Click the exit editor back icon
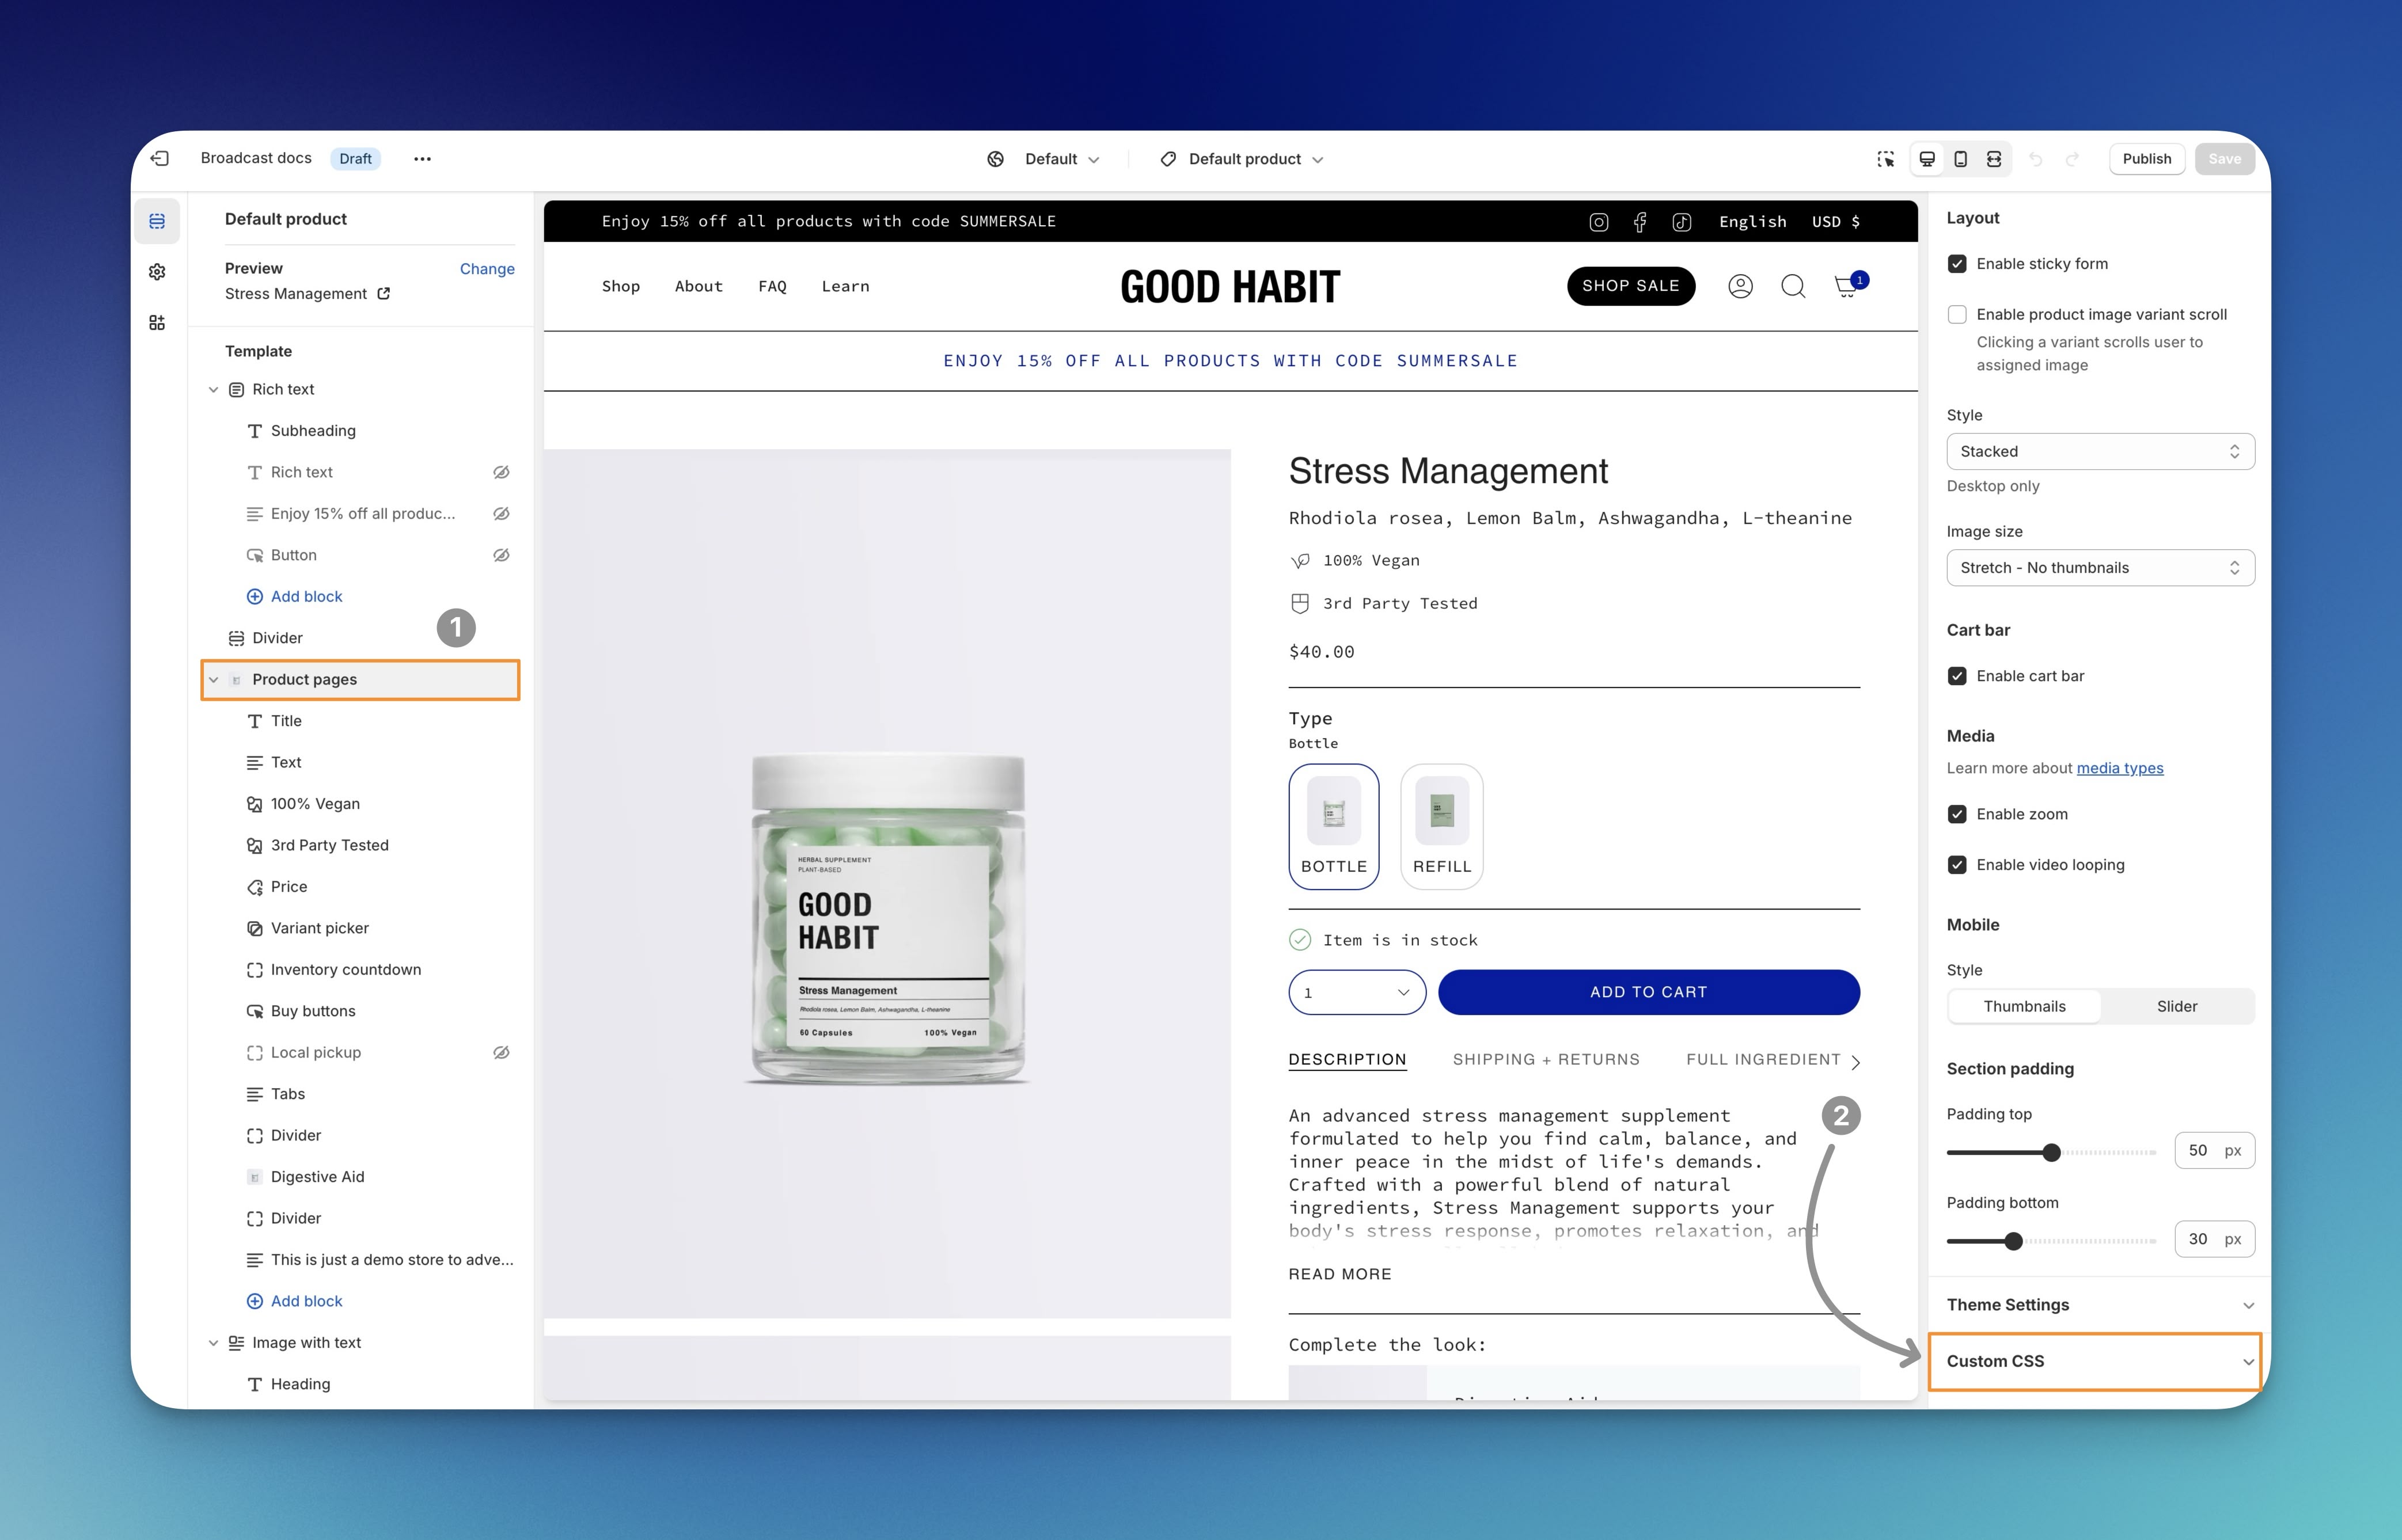Viewport: 2402px width, 1540px height. [160, 159]
